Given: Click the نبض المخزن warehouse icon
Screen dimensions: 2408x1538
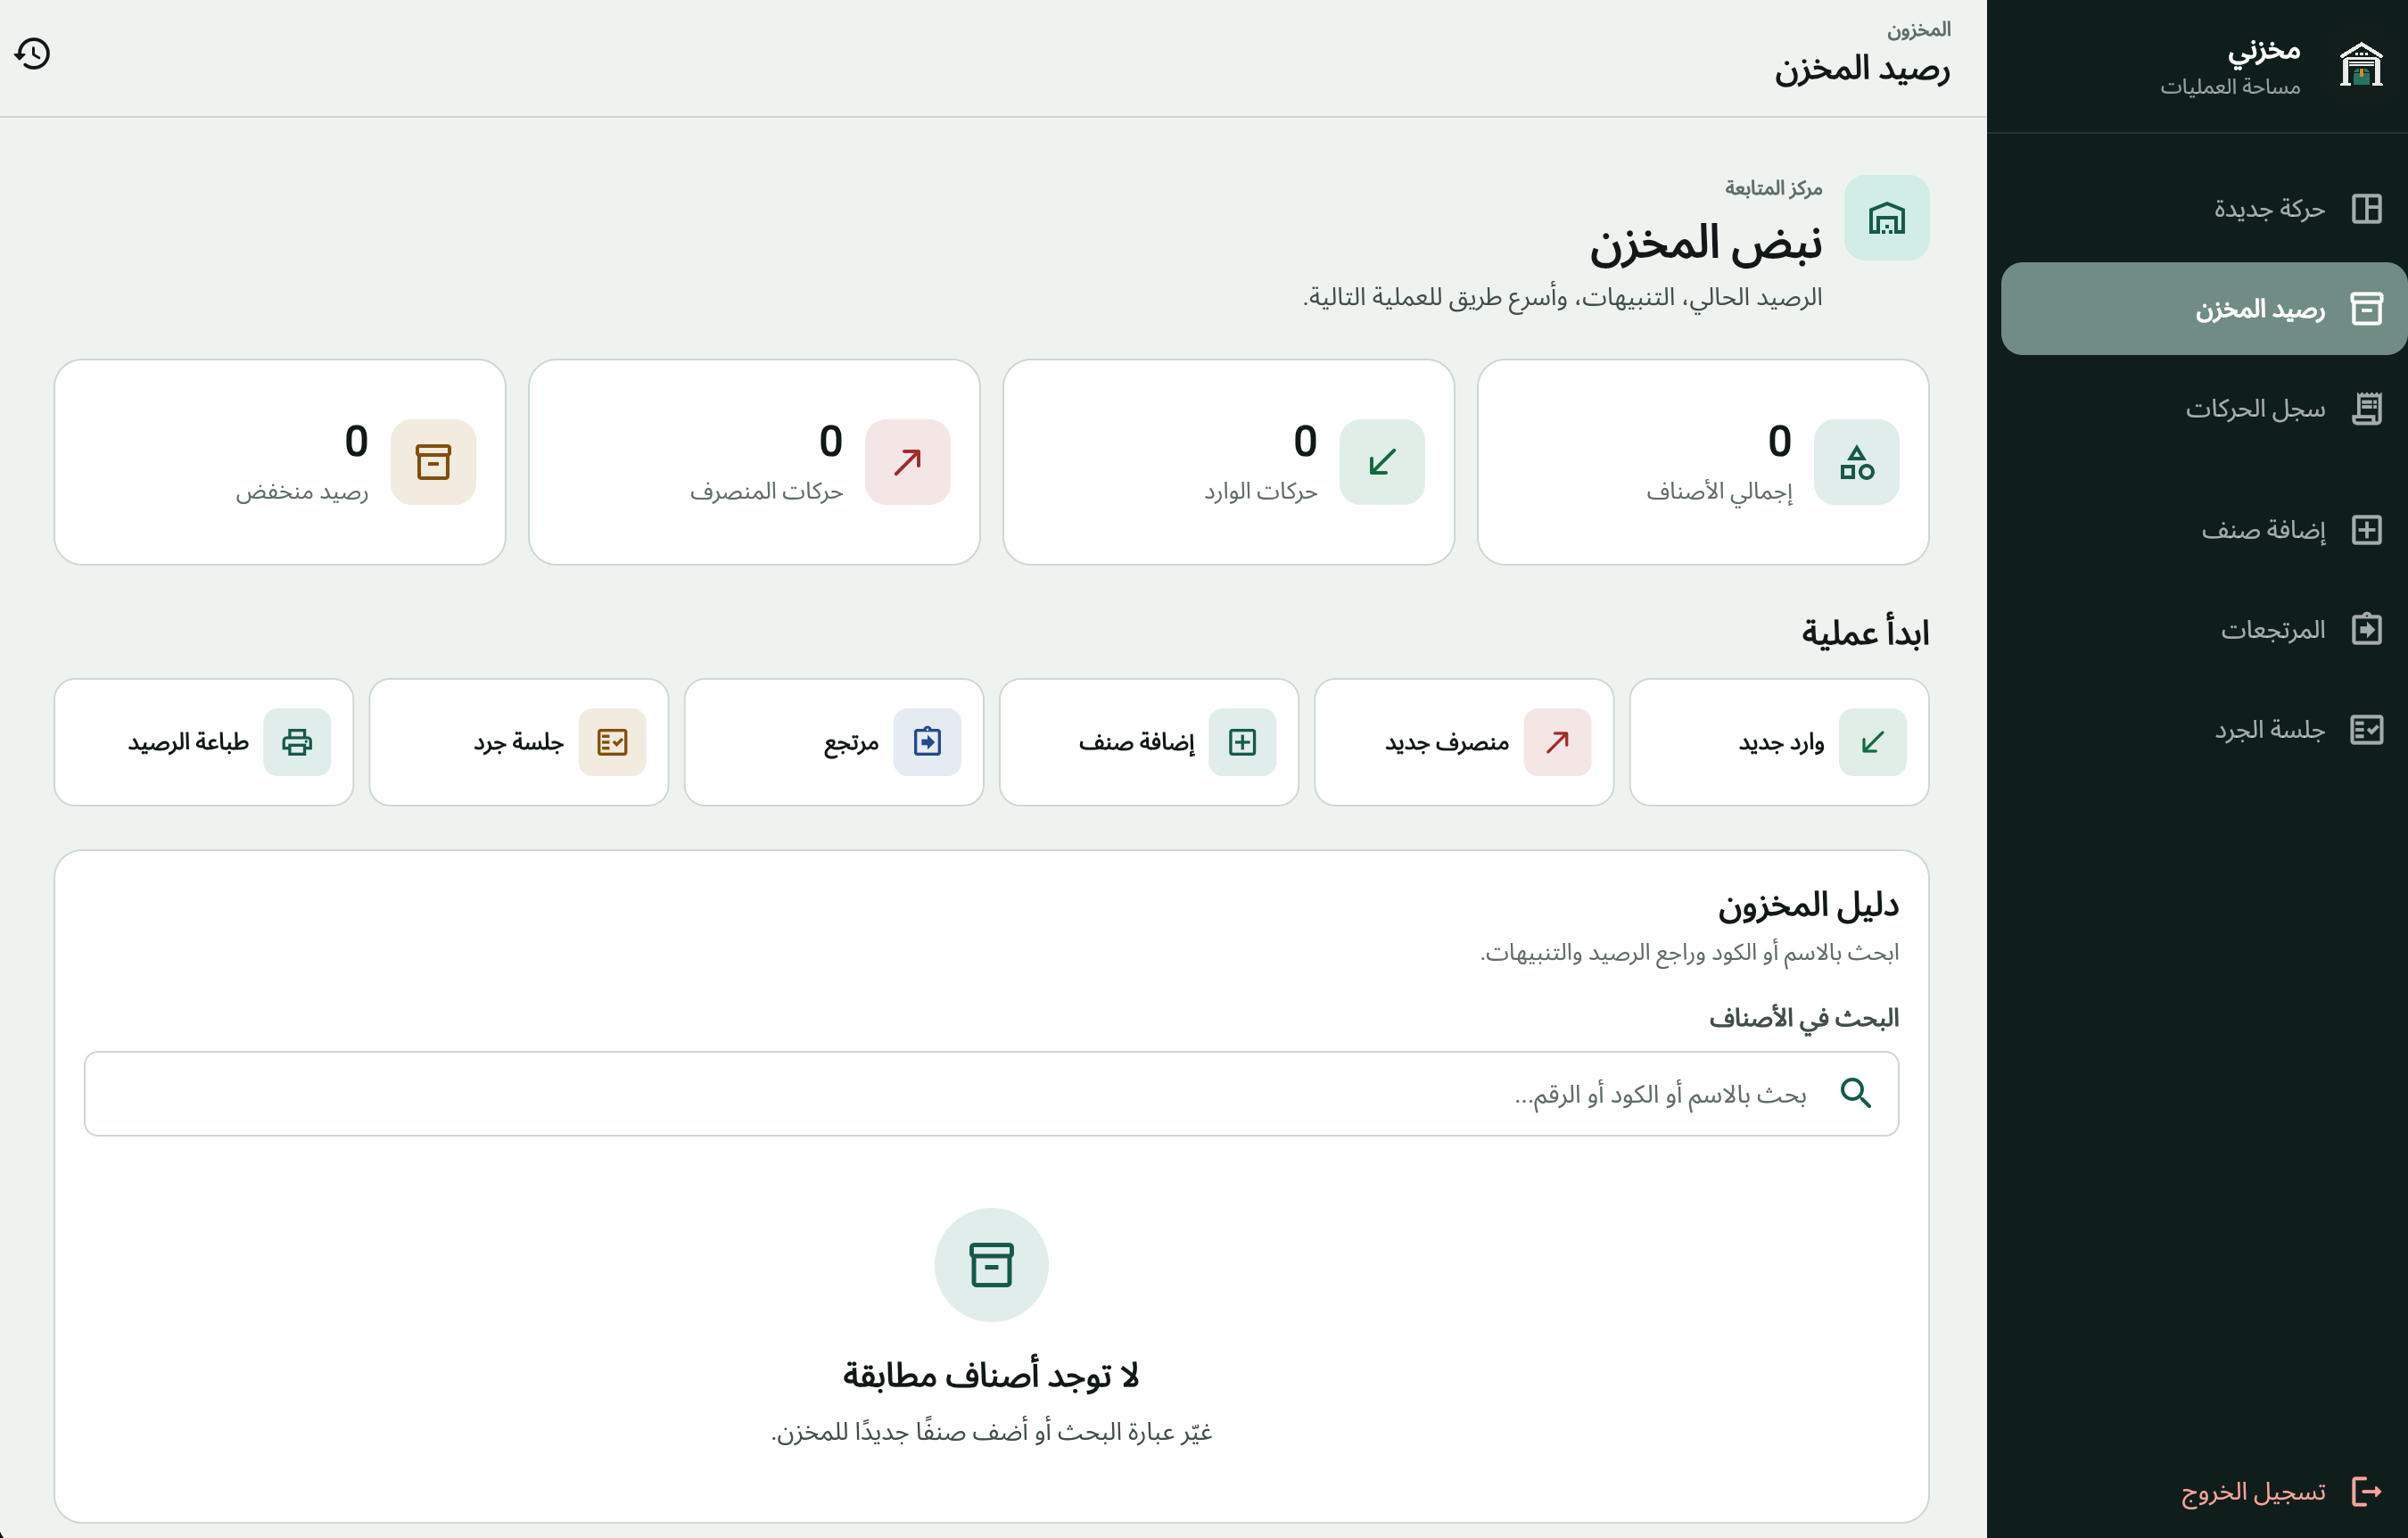Looking at the screenshot, I should tap(1886, 218).
